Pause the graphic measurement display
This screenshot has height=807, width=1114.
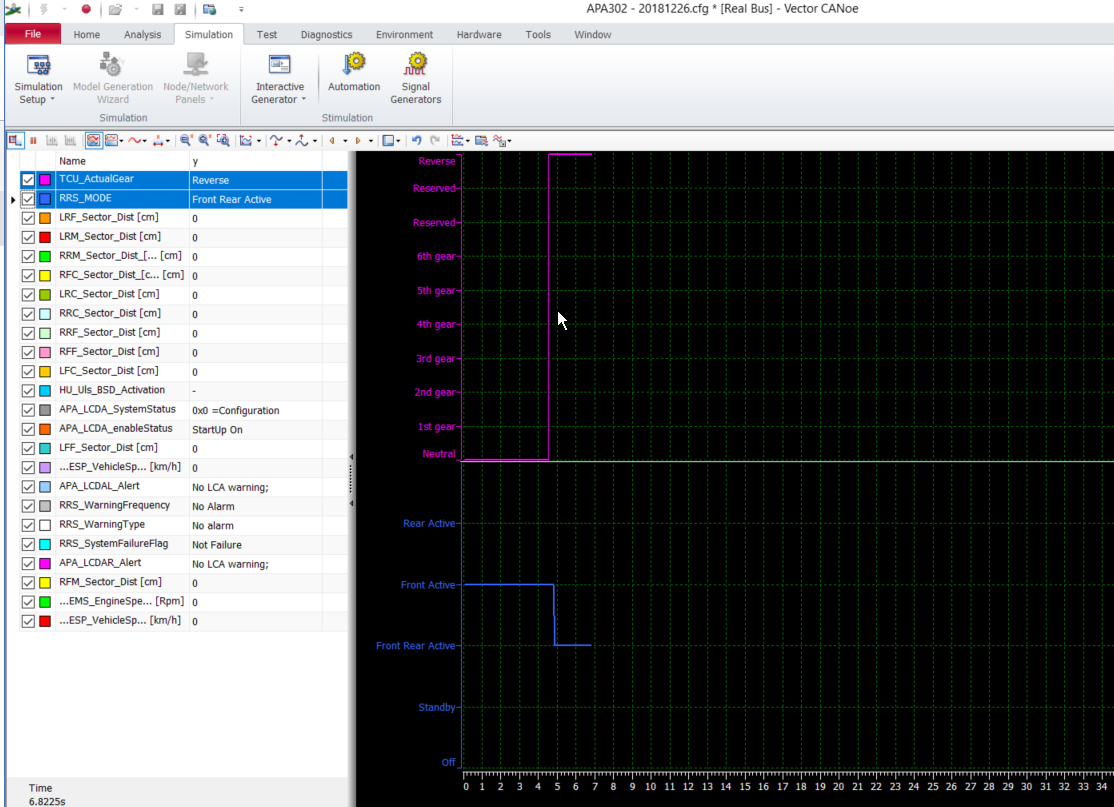[33, 140]
